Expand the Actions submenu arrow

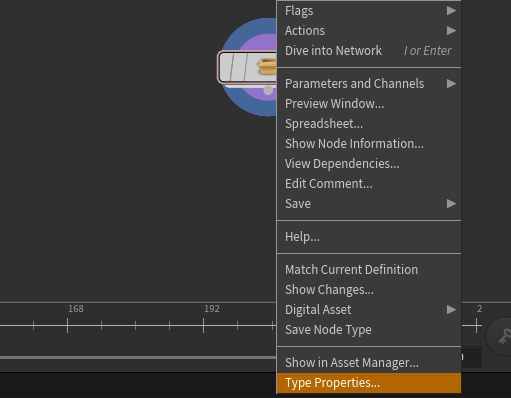pos(451,31)
